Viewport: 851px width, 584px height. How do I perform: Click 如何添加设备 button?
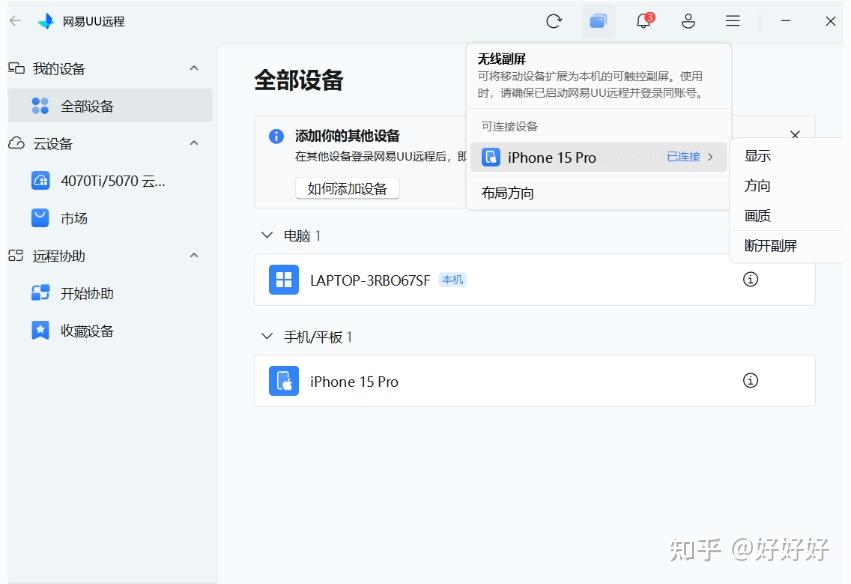click(x=347, y=188)
